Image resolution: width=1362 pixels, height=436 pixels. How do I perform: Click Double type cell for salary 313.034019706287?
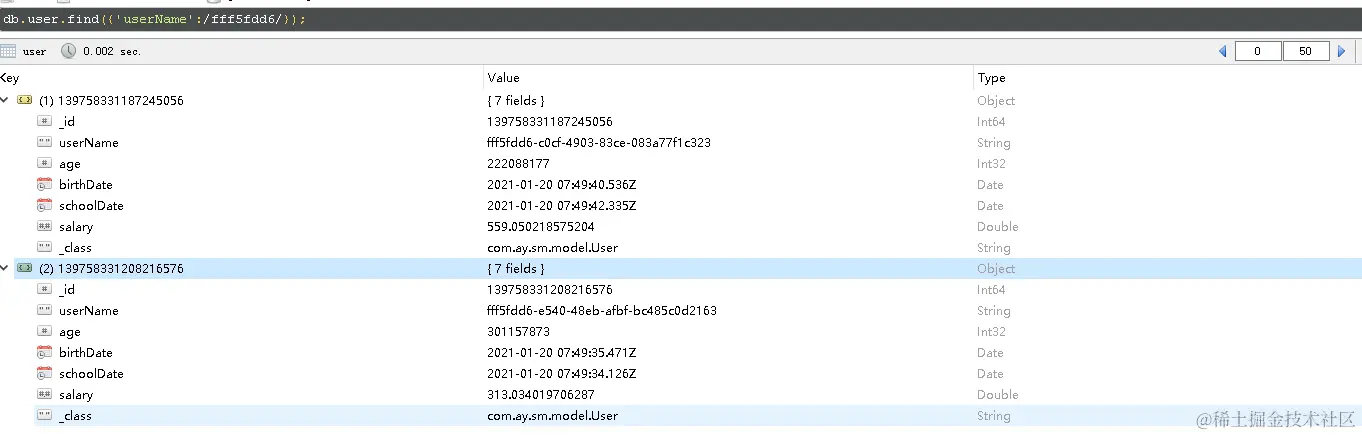pos(998,394)
